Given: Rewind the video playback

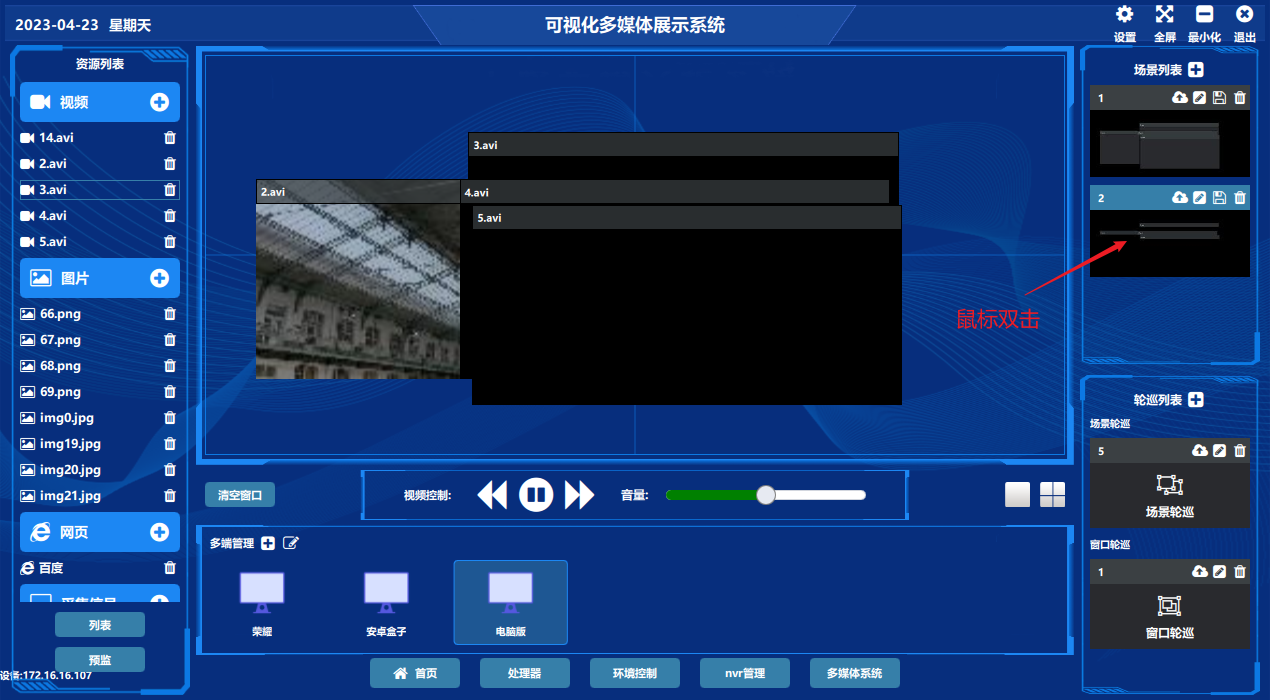Looking at the screenshot, I should point(492,495).
